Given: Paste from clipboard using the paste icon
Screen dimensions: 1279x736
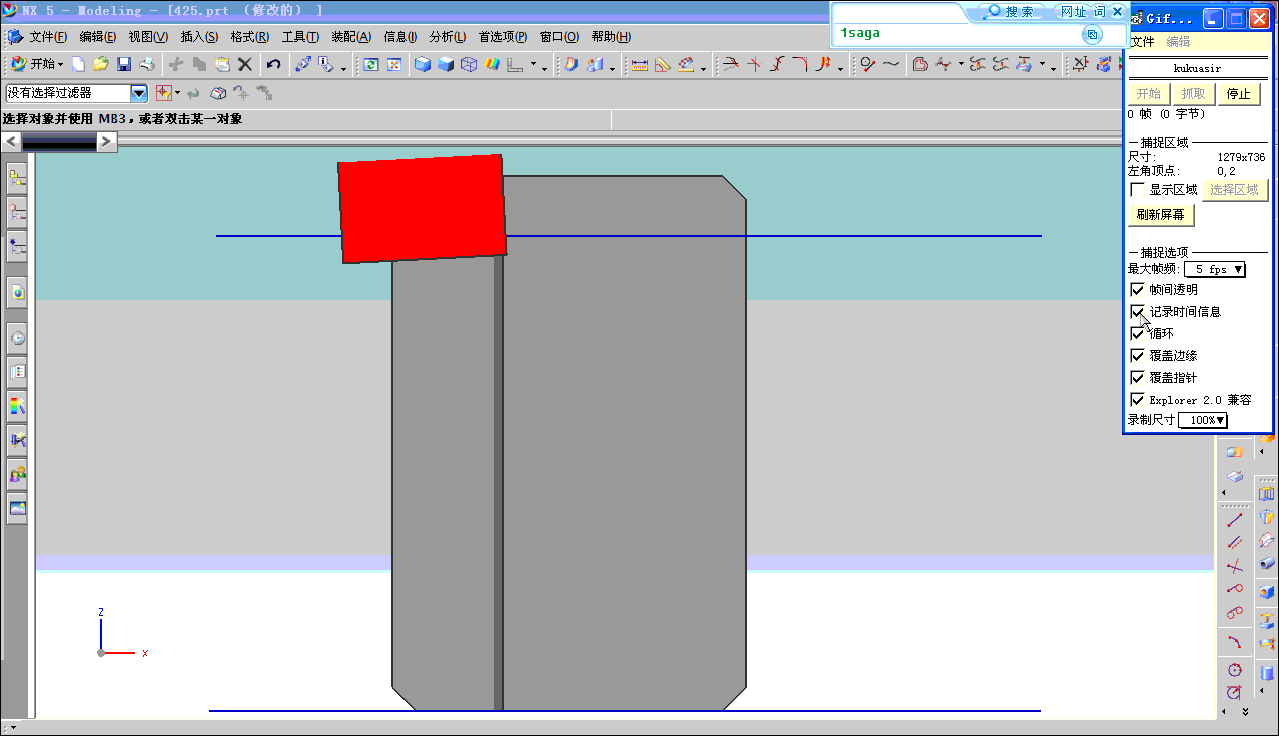Looking at the screenshot, I should click(x=222, y=64).
